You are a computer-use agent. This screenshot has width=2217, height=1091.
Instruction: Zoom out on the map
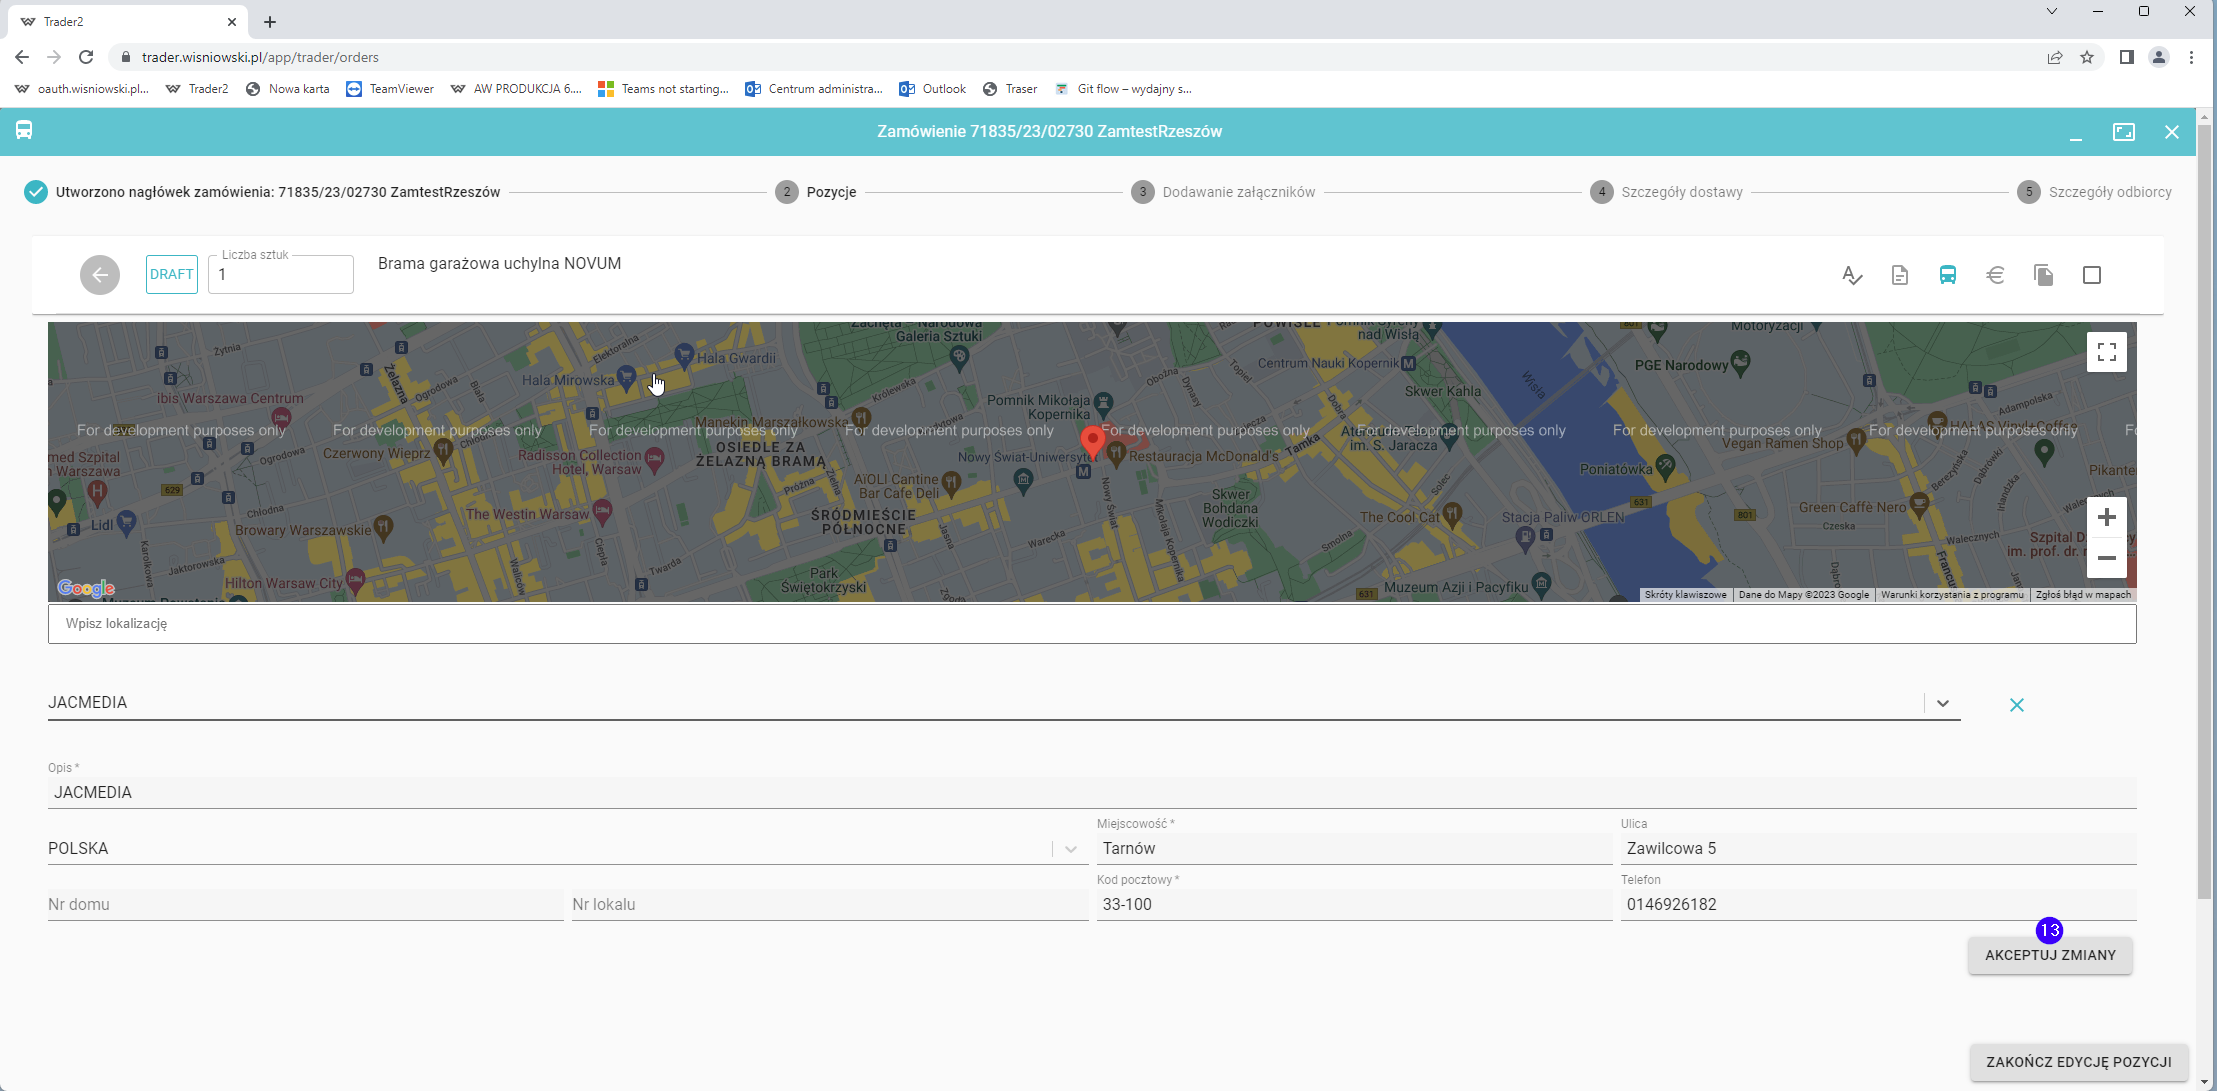coord(2106,558)
